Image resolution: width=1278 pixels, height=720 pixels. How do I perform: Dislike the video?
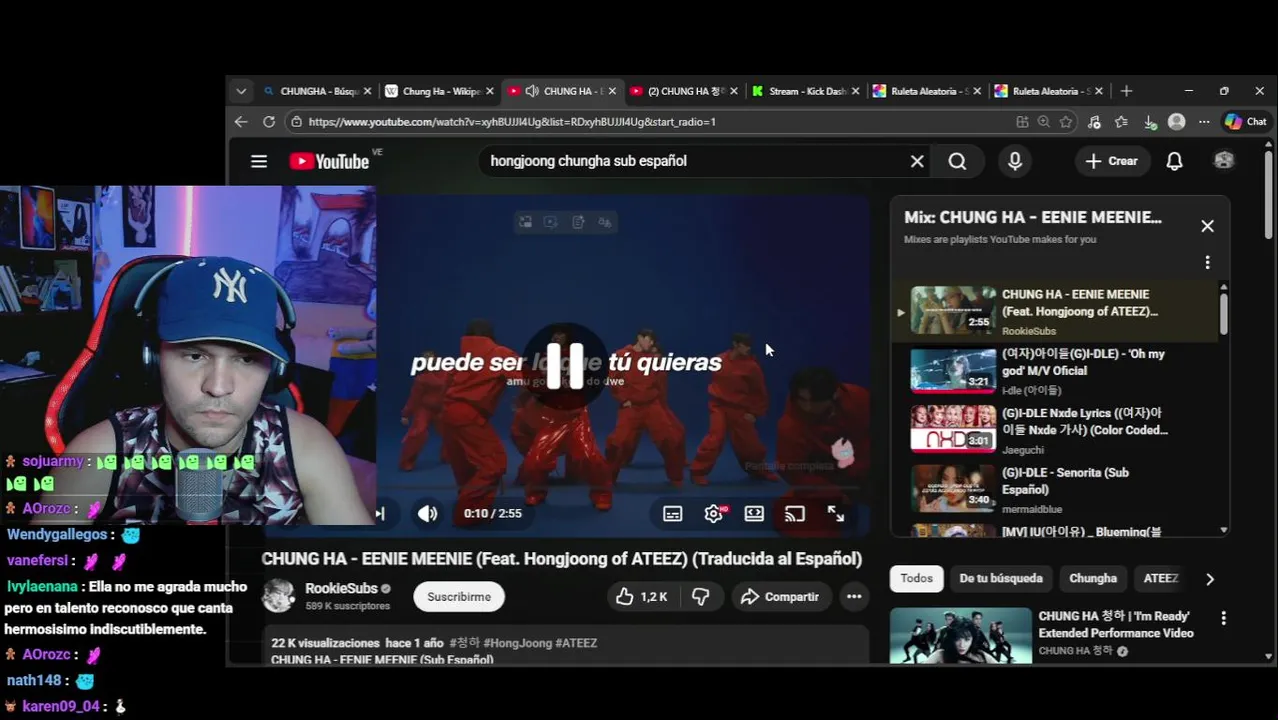[x=701, y=597]
